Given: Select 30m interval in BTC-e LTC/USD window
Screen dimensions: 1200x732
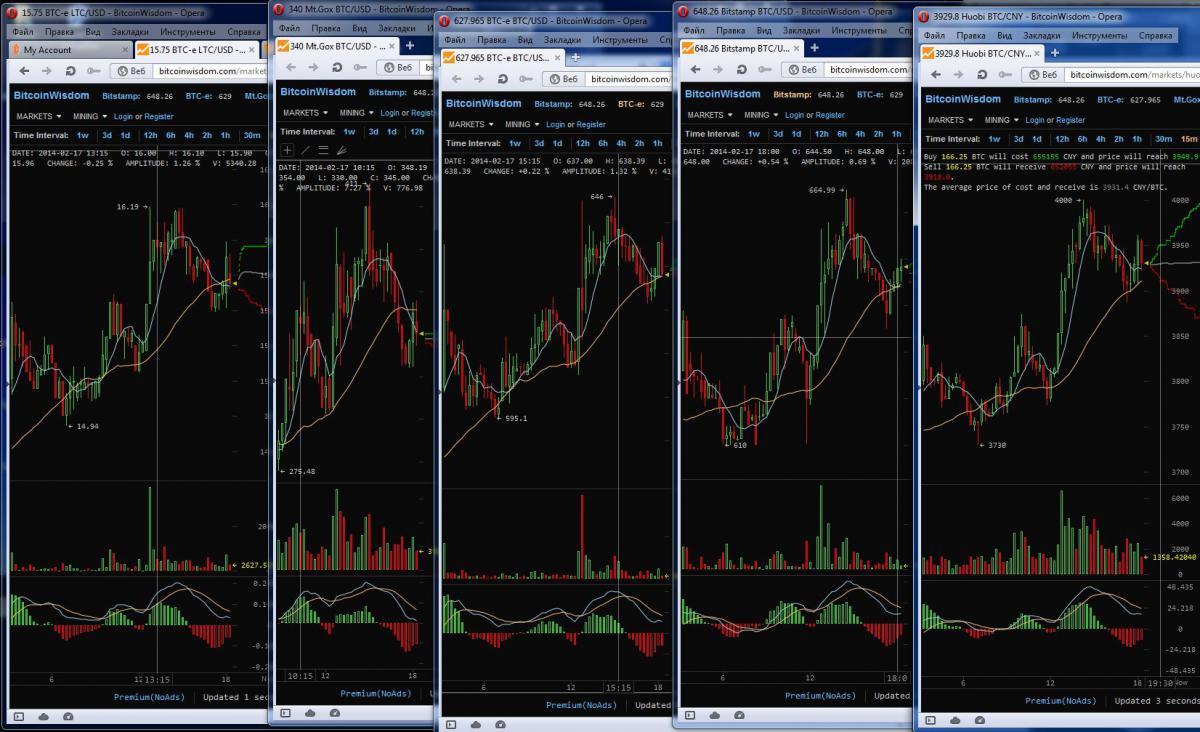Looking at the screenshot, I should [x=252, y=135].
